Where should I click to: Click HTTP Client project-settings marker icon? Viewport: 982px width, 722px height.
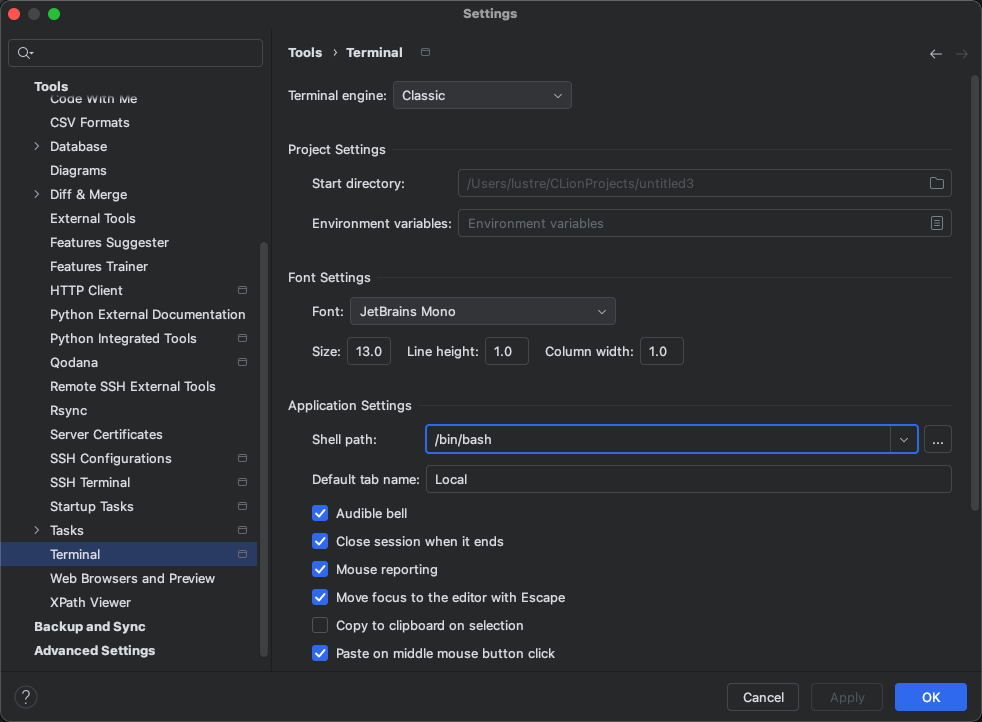point(242,290)
